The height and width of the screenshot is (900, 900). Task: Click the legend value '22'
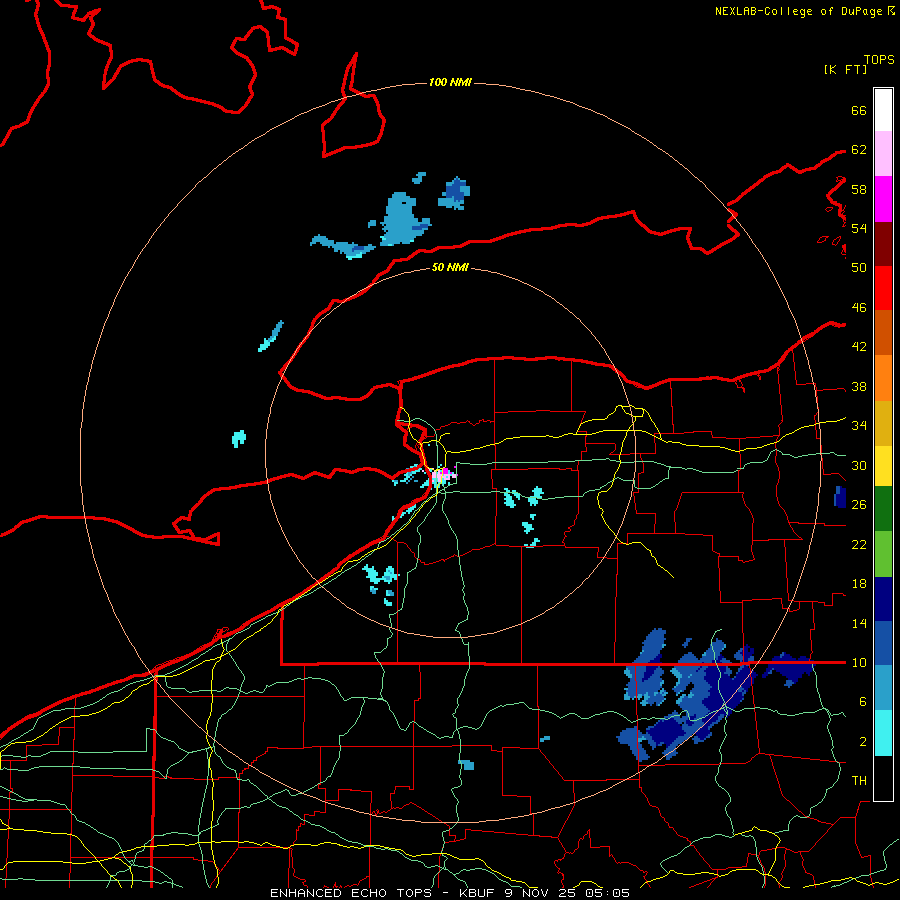coord(859,544)
